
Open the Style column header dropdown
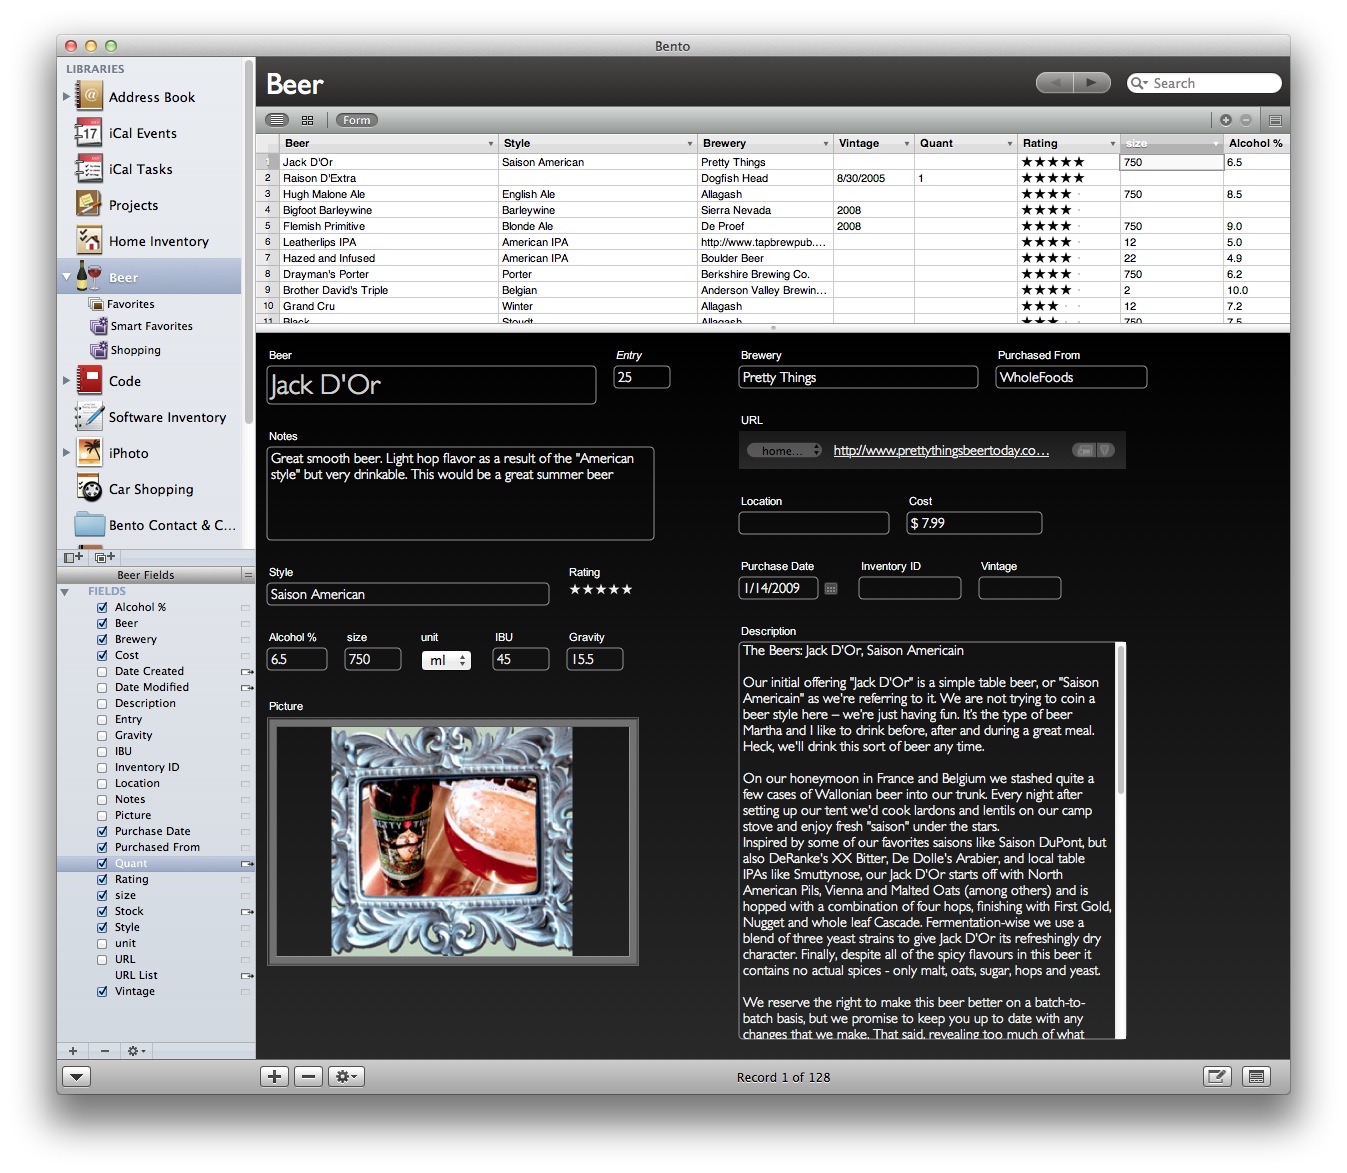(690, 144)
